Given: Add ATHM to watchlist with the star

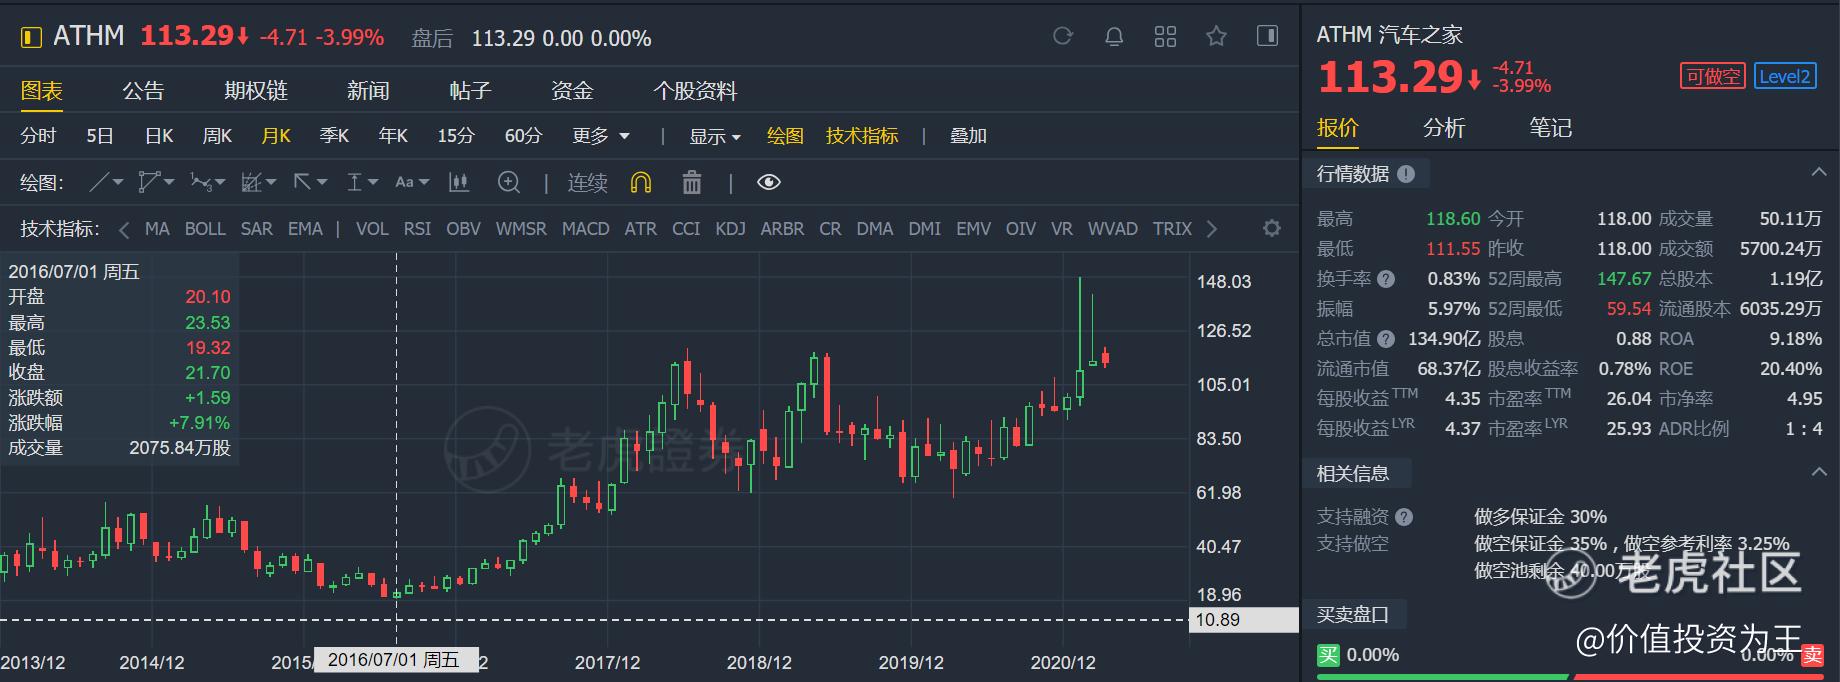Looking at the screenshot, I should [x=1216, y=37].
